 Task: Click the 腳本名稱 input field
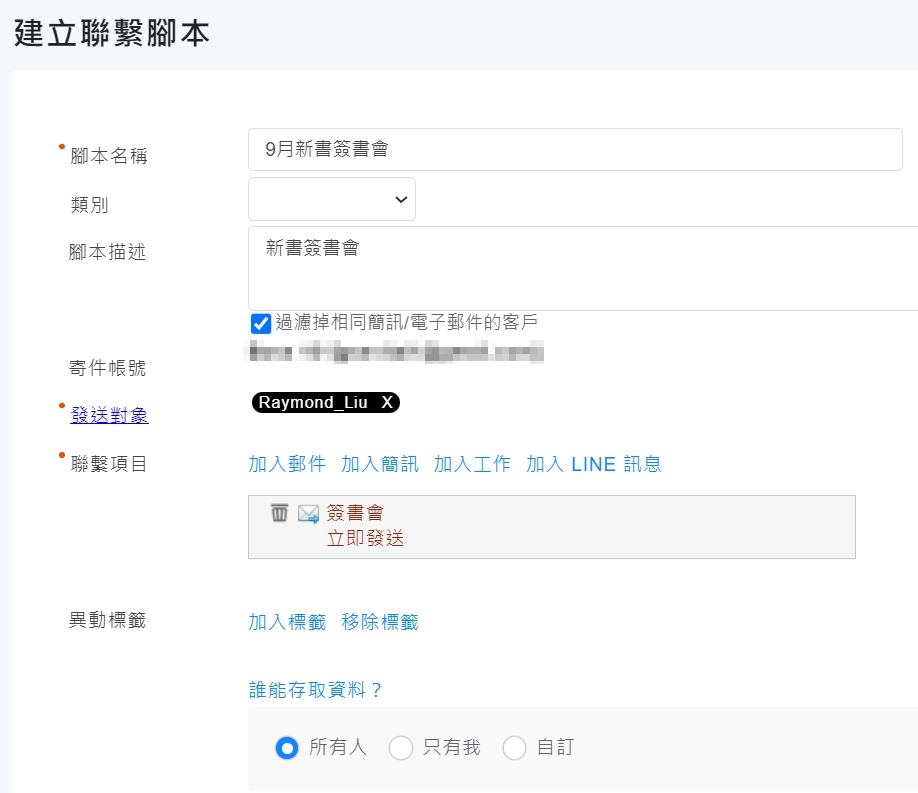pyautogui.click(x=575, y=150)
